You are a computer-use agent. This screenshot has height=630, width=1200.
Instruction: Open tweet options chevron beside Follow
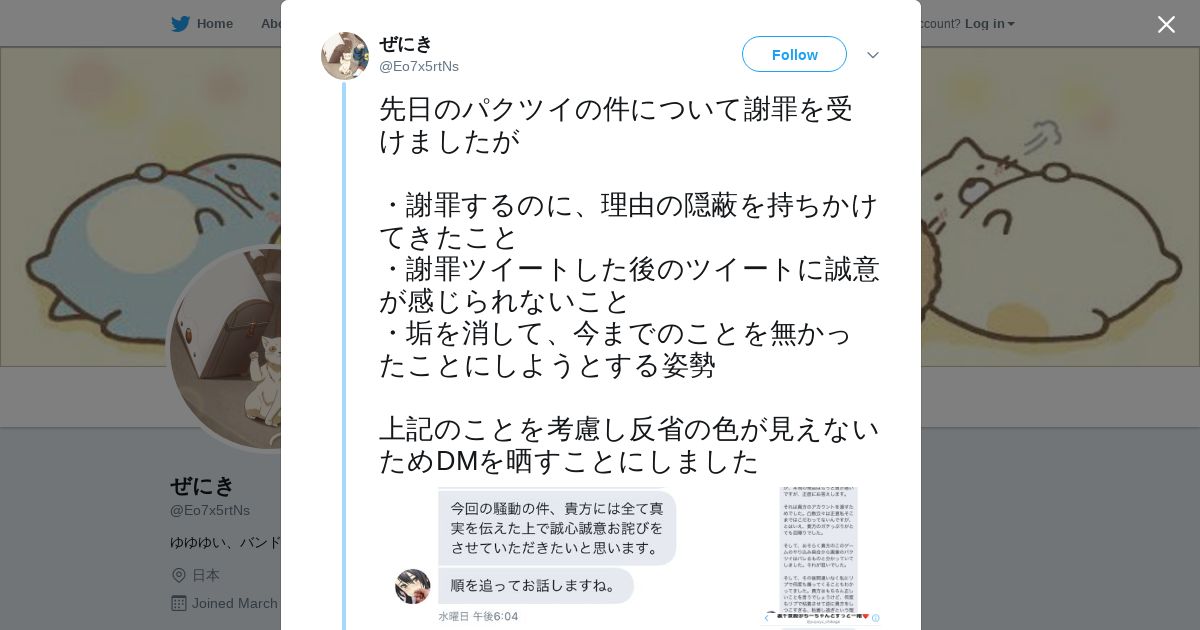(x=873, y=55)
